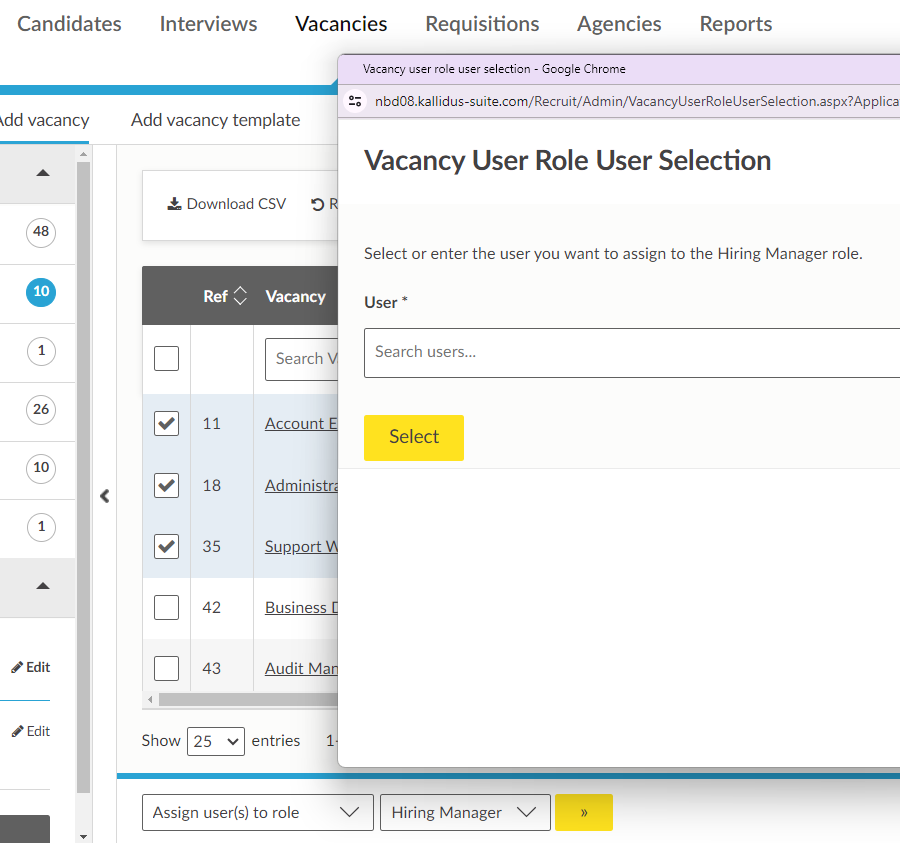Click the yellow double-arrow go button
Screen dimensions: 900x843
tap(583, 813)
